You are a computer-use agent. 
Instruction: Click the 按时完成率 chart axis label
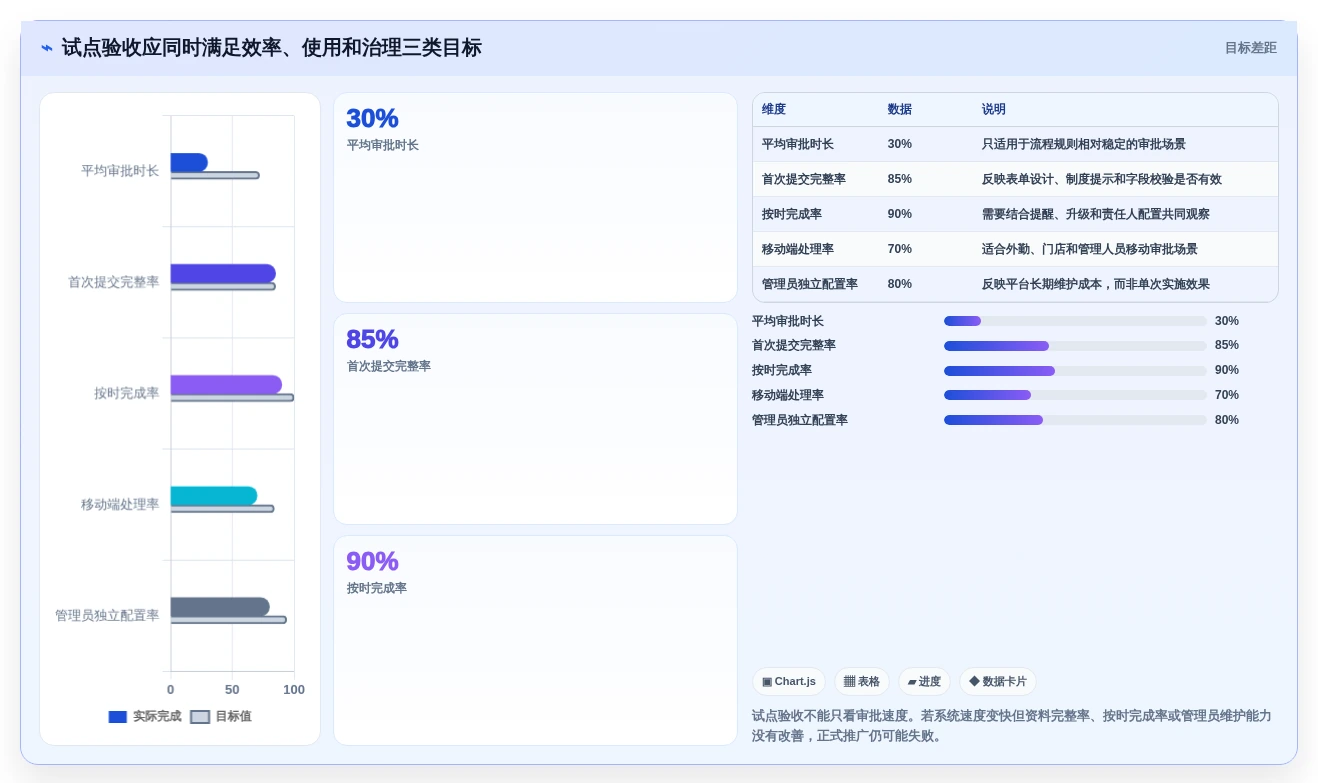tap(127, 393)
